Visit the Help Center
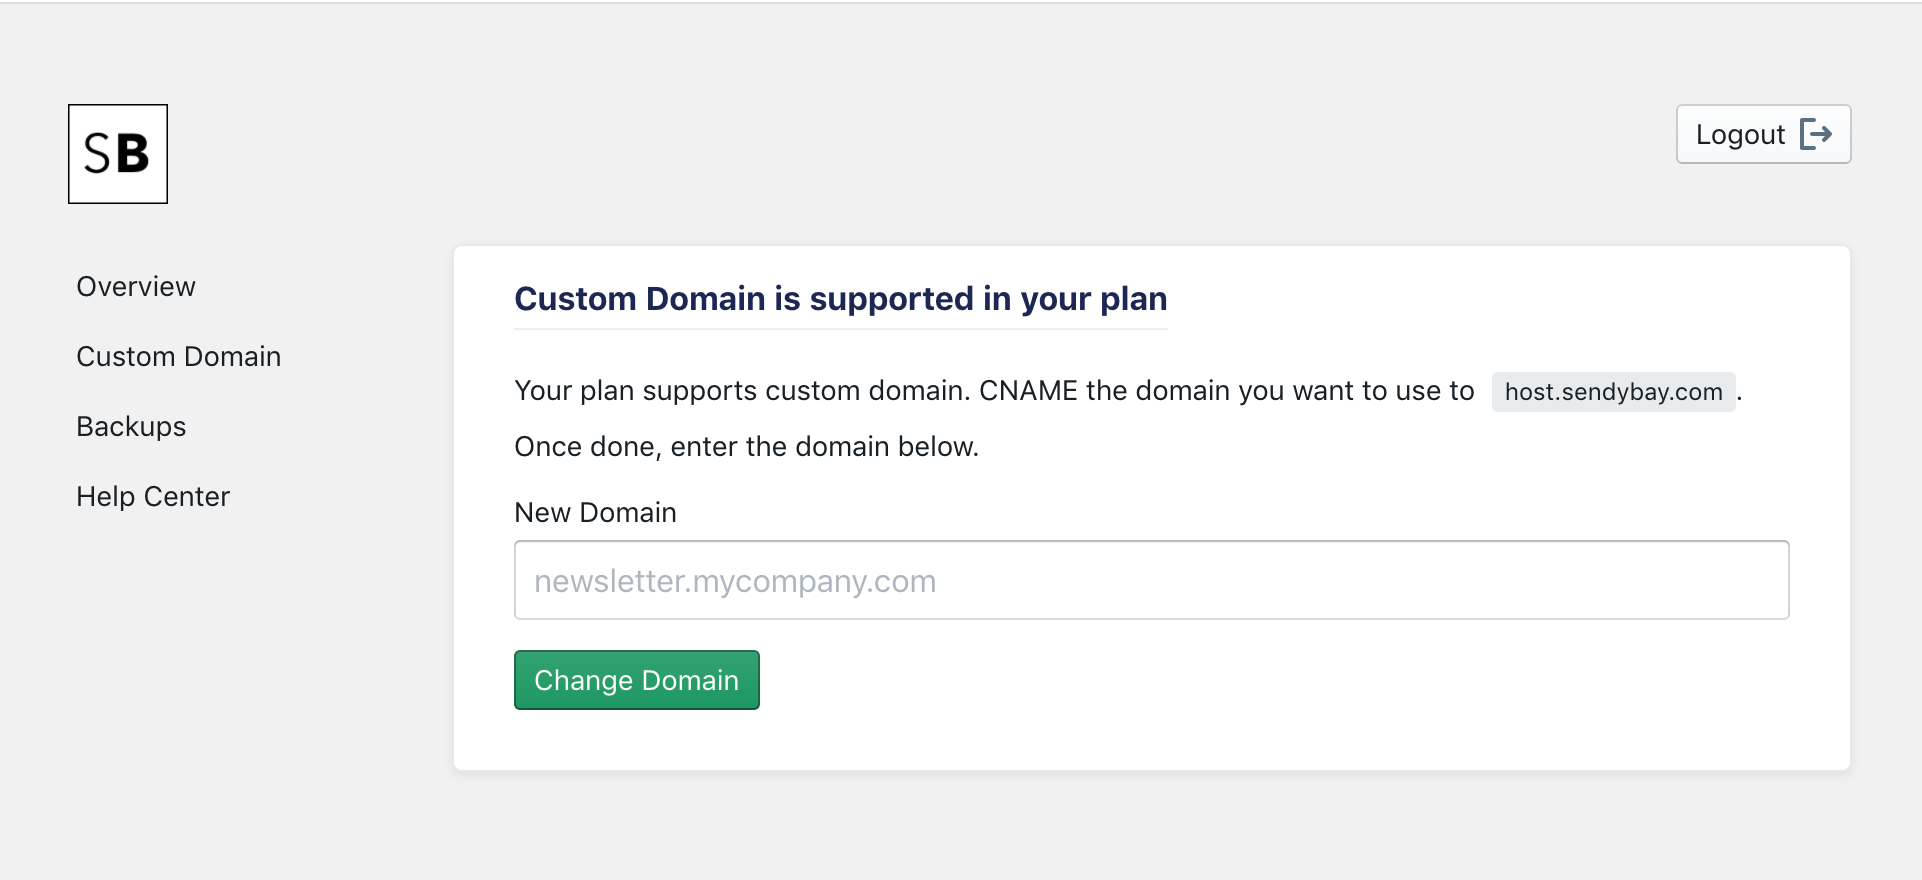Viewport: 1922px width, 880px height. pyautogui.click(x=153, y=497)
